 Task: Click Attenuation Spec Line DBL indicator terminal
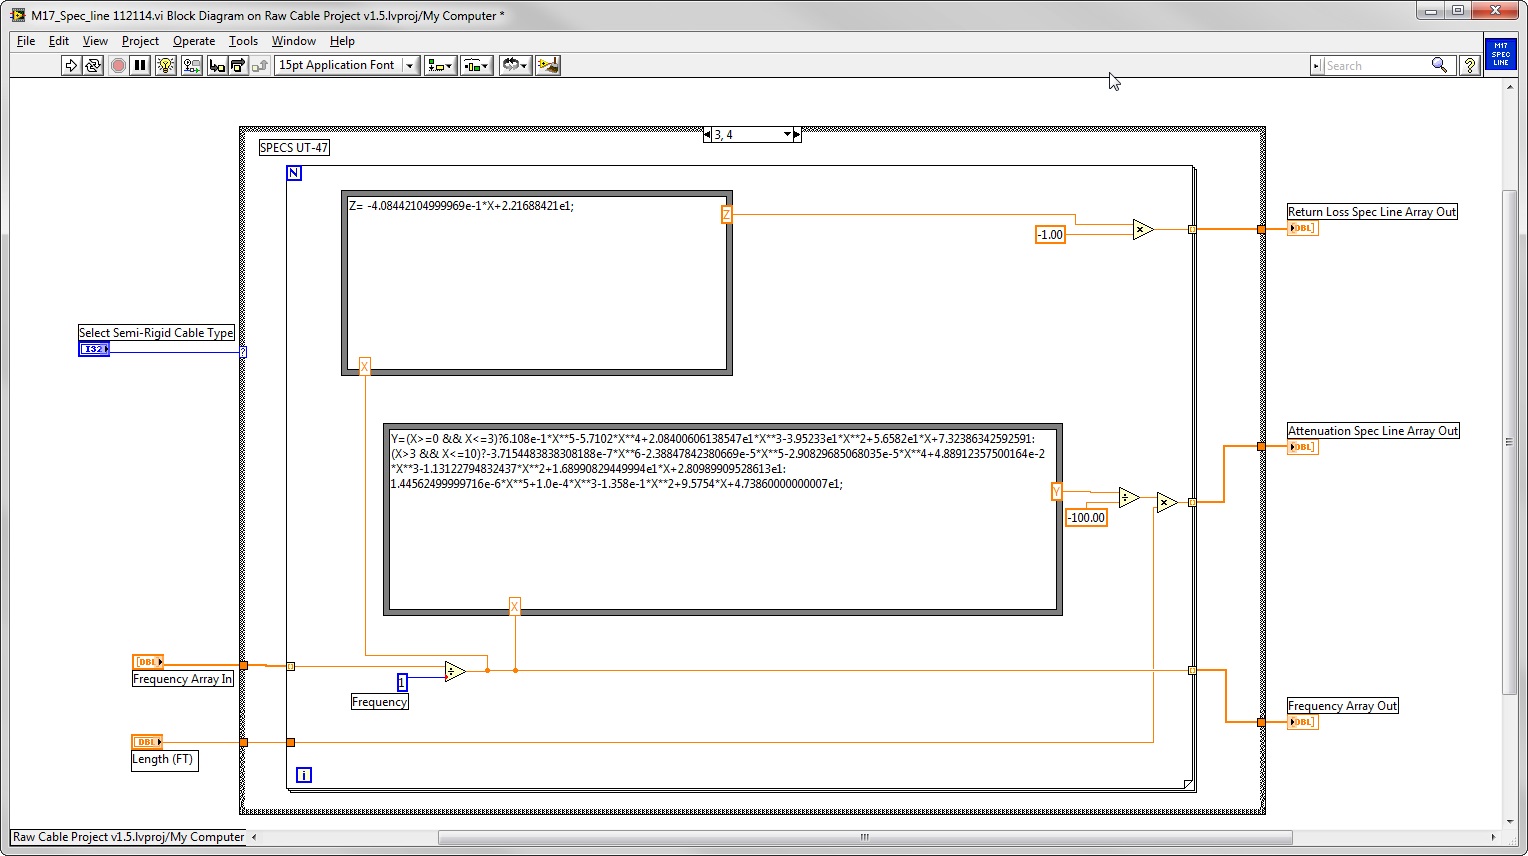1303,448
